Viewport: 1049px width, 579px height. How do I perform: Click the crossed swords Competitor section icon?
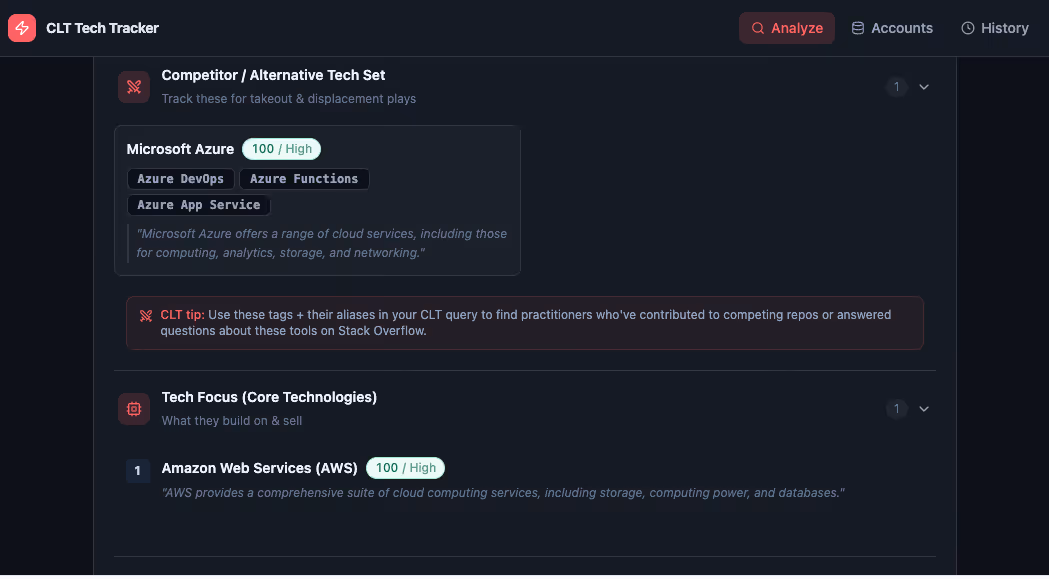tap(134, 87)
